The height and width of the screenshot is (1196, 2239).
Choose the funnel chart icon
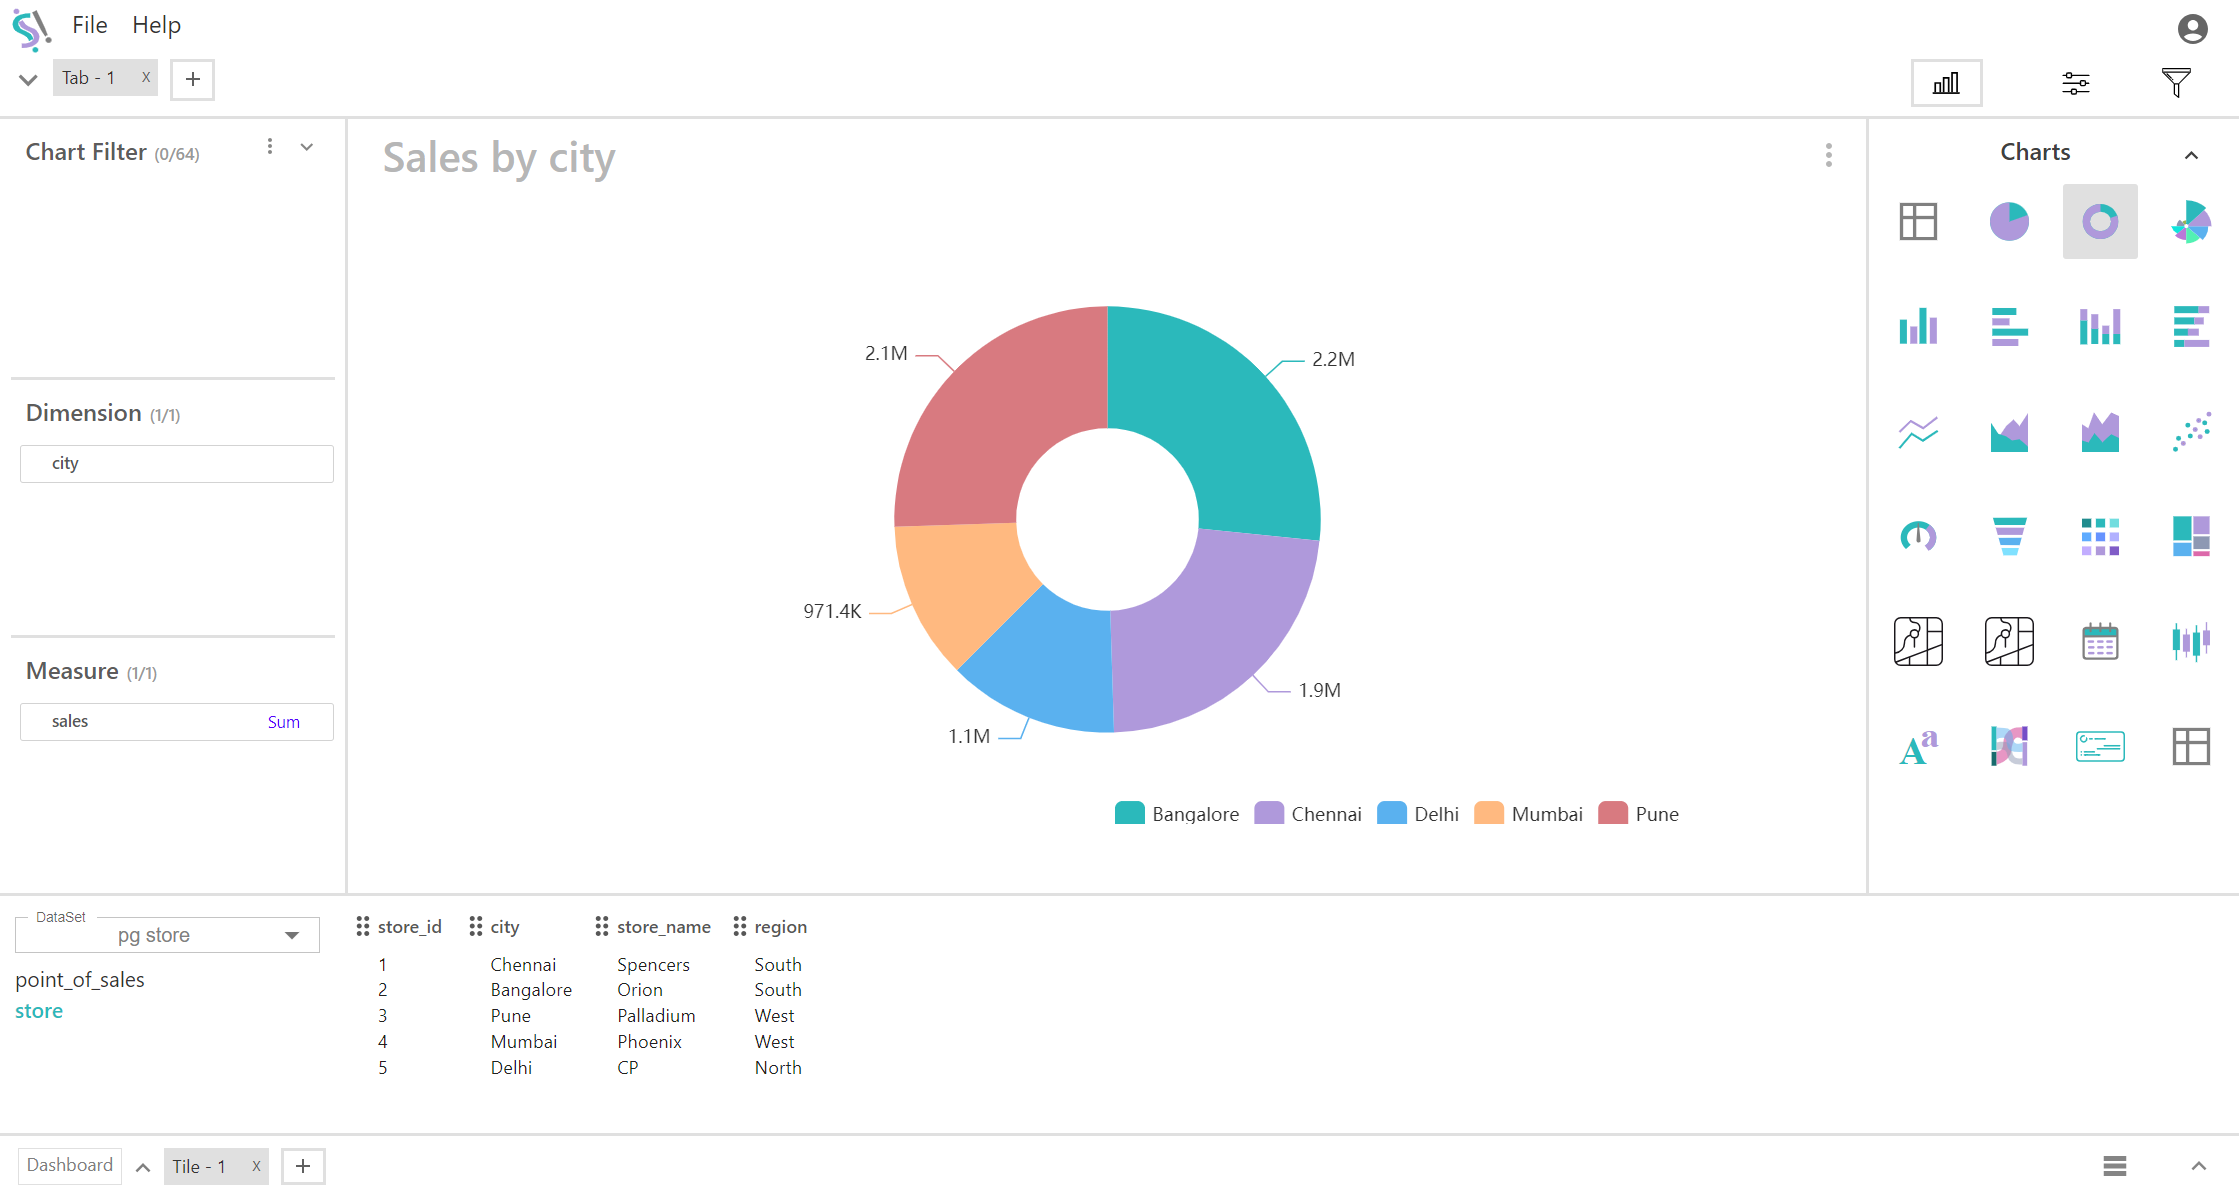coord(2009,536)
